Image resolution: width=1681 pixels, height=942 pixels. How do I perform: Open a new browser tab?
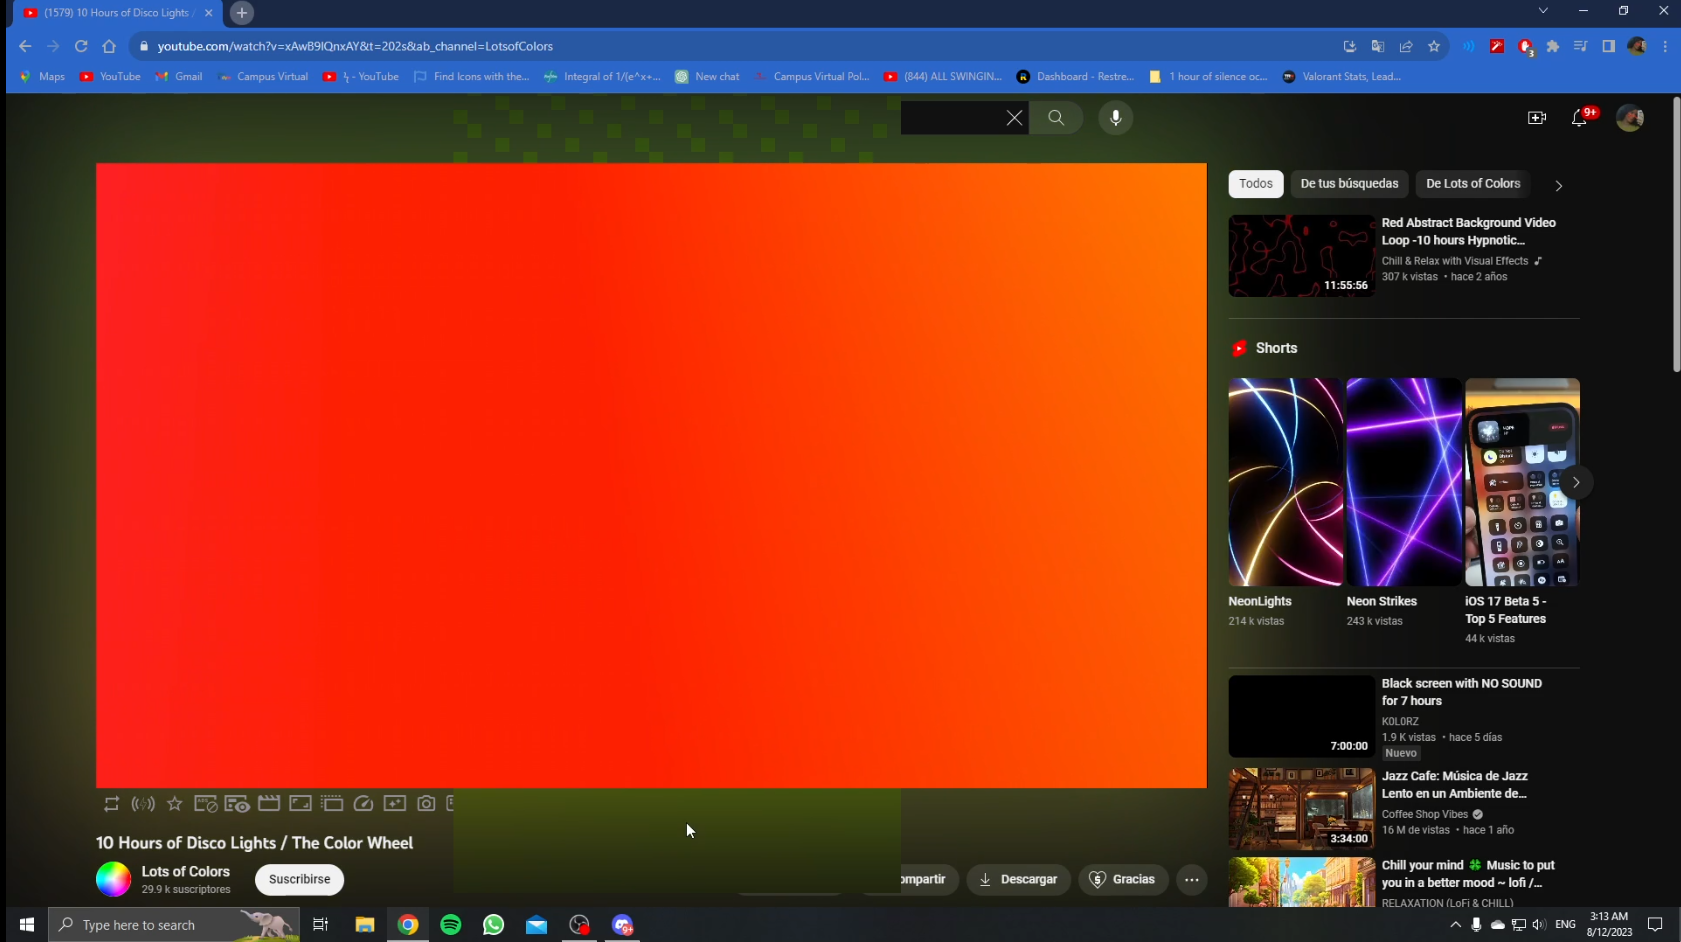pos(242,13)
